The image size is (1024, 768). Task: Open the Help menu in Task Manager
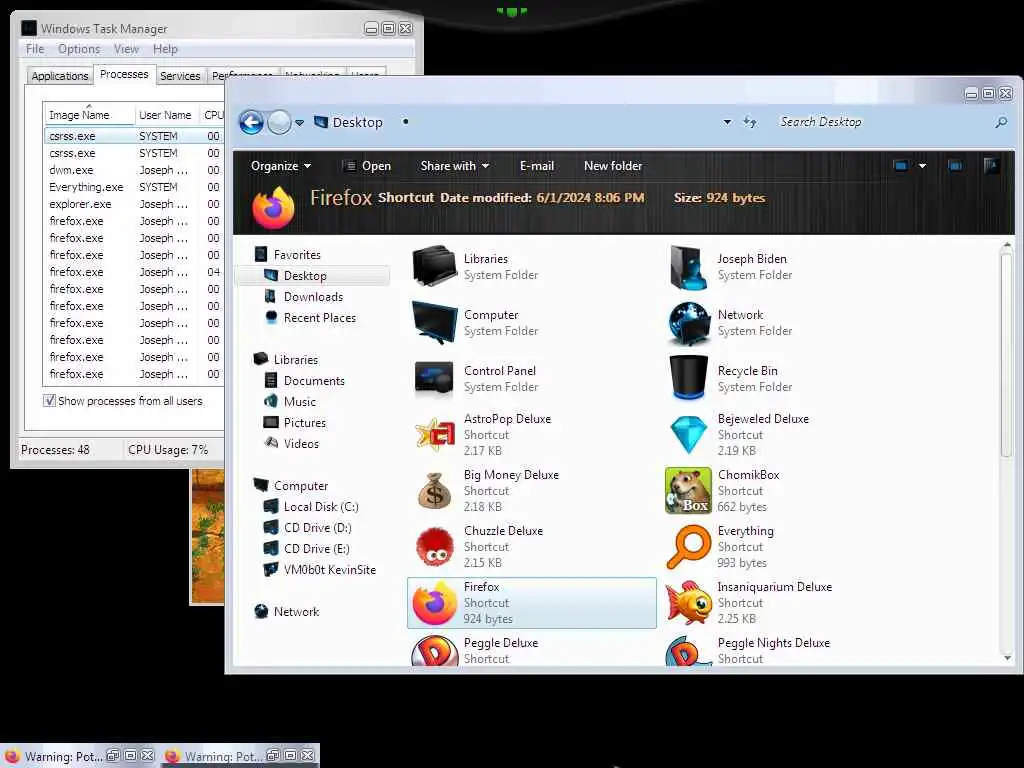[165, 49]
